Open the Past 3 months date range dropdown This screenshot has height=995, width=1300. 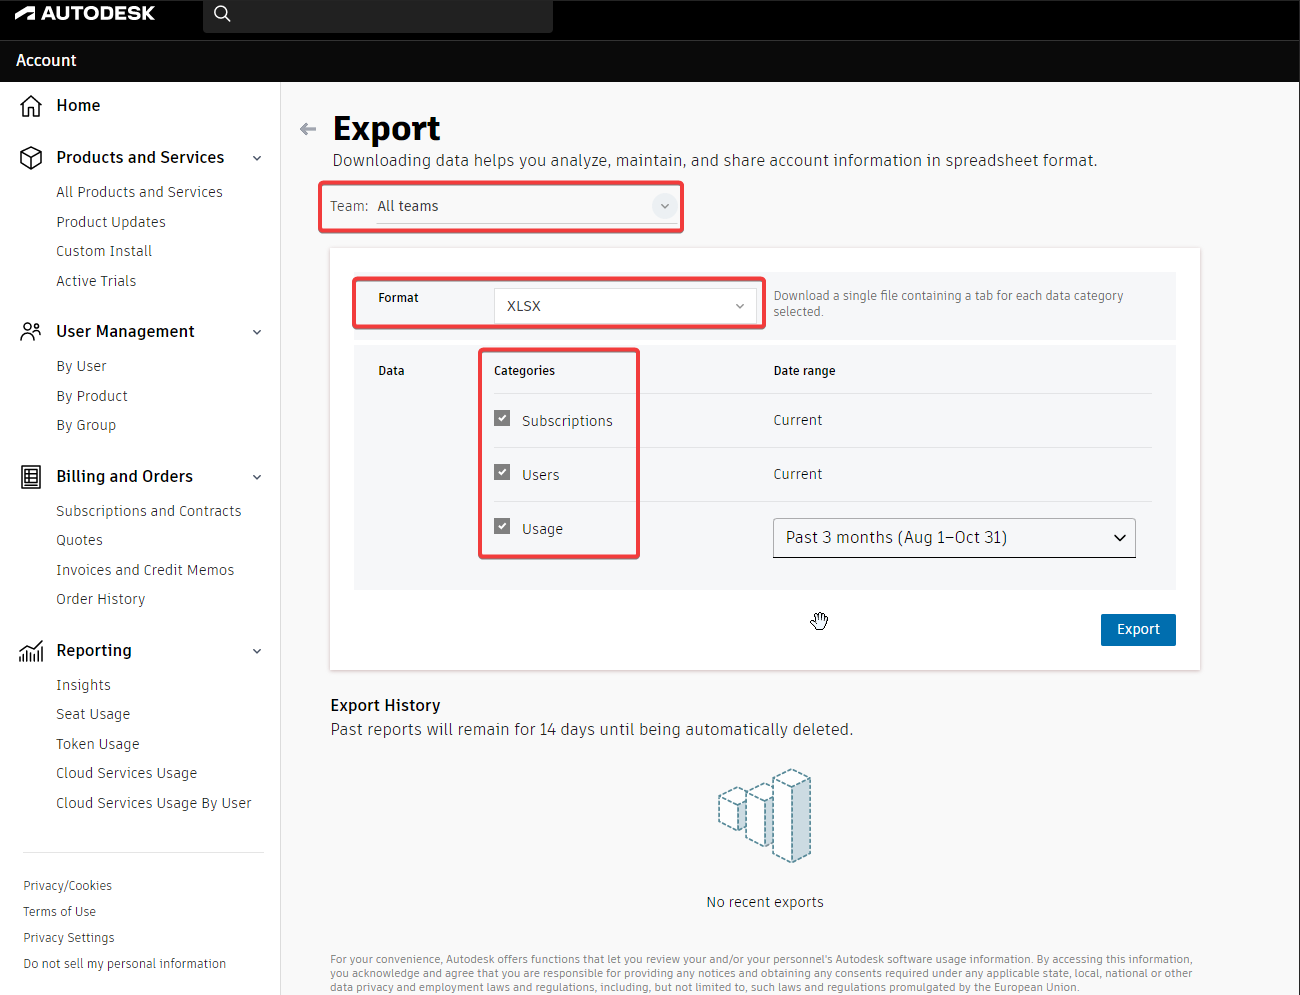click(954, 538)
